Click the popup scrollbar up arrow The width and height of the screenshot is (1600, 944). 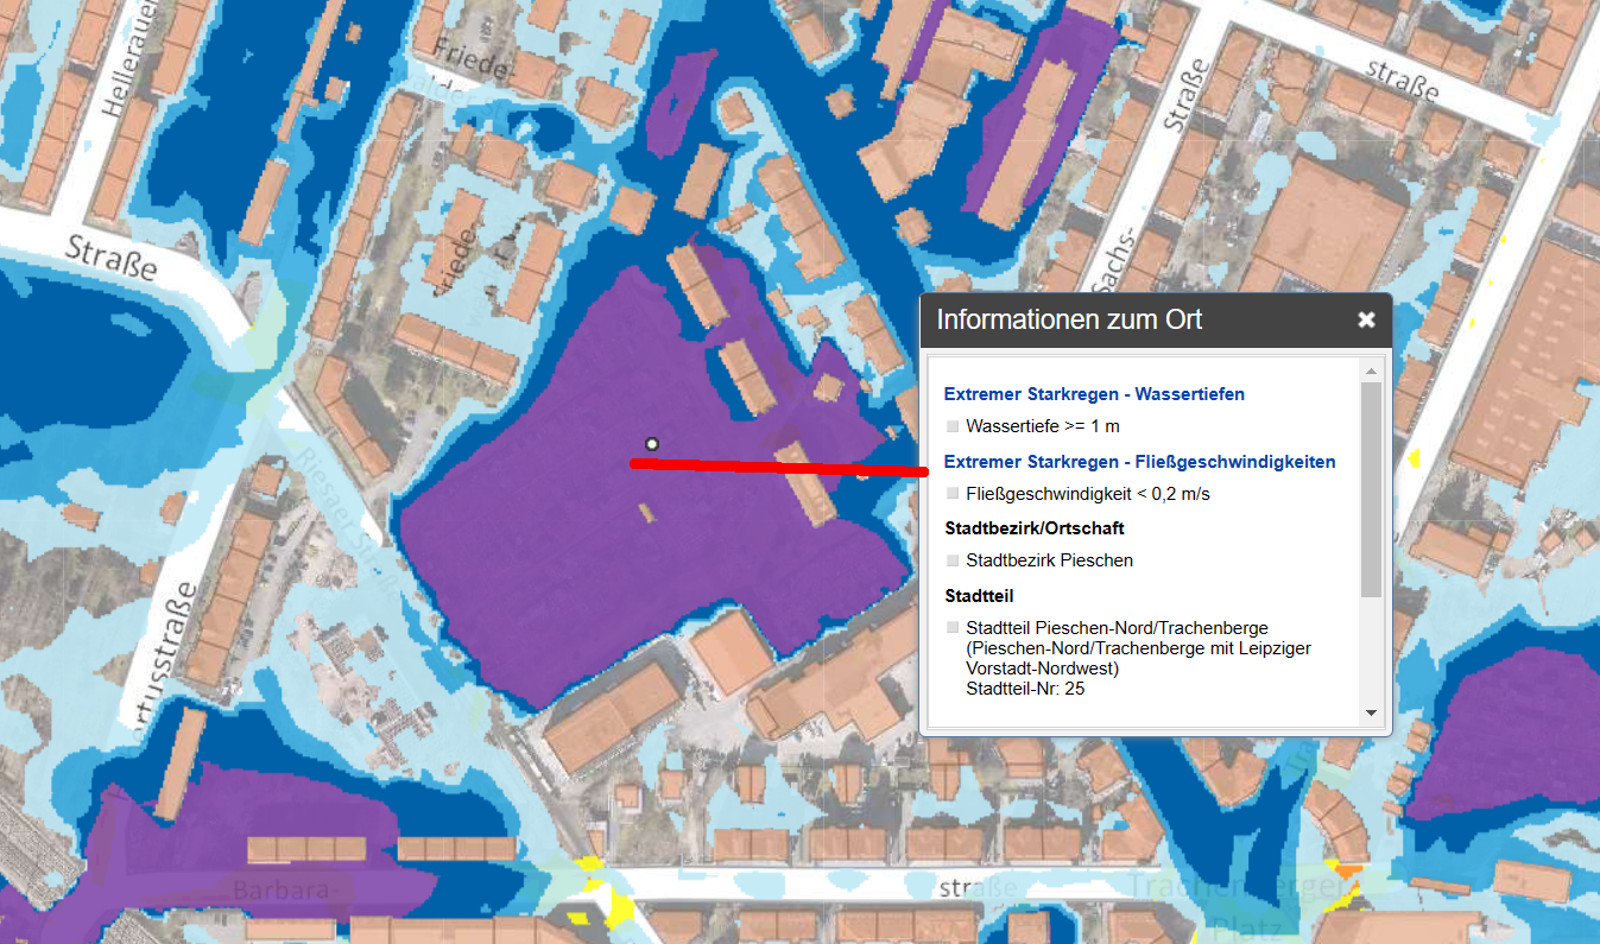[1371, 371]
